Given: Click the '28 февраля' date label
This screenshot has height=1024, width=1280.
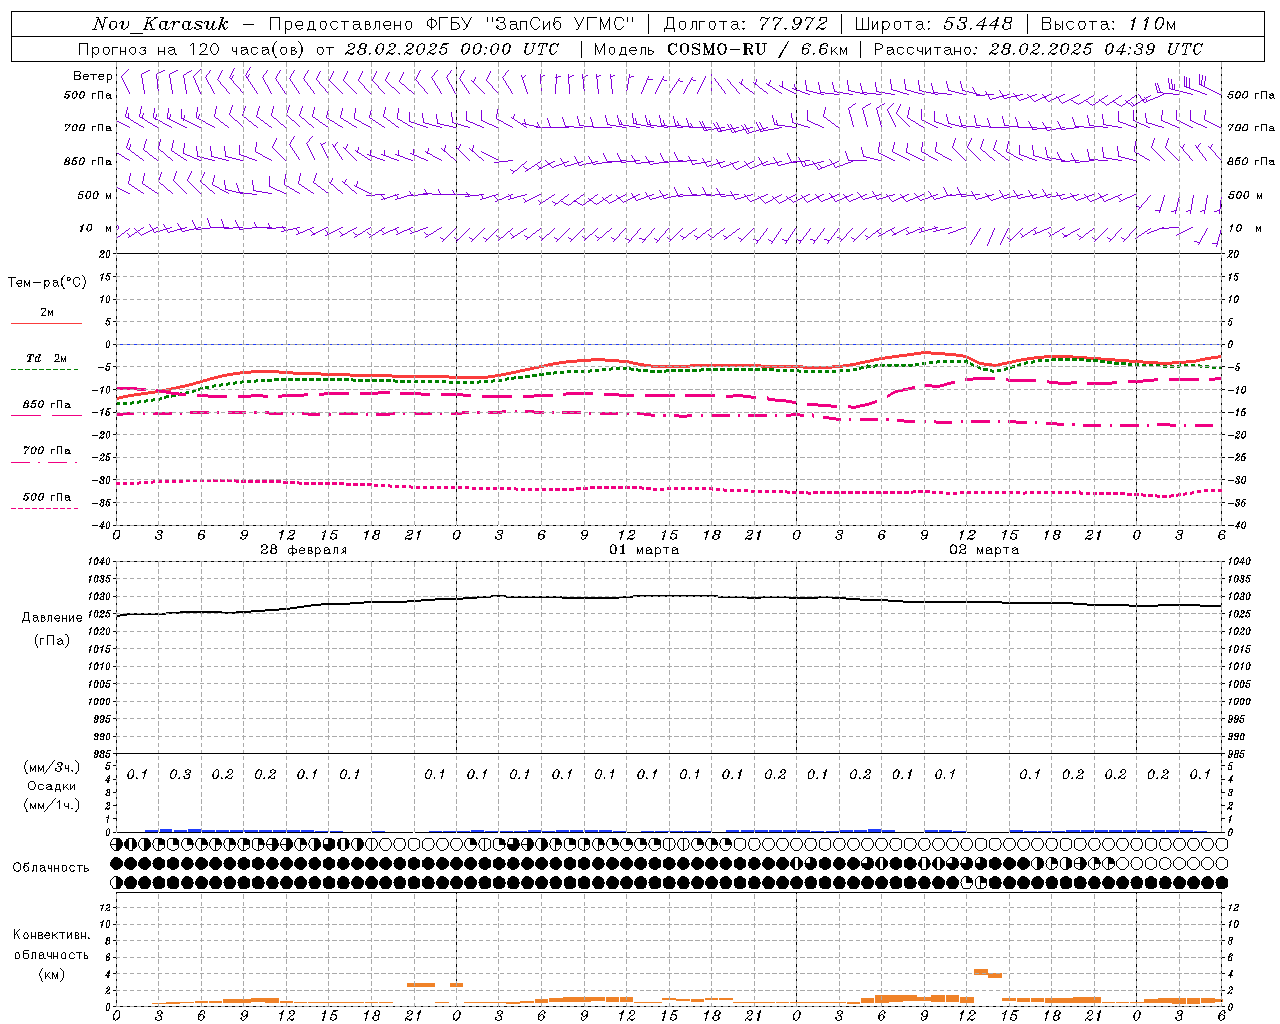Looking at the screenshot, I should point(304,550).
